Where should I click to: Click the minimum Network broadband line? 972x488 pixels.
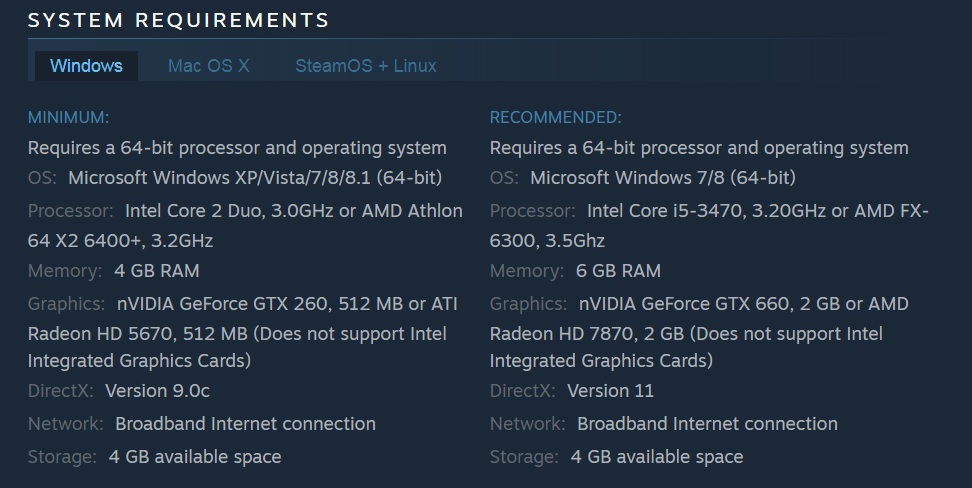245,423
